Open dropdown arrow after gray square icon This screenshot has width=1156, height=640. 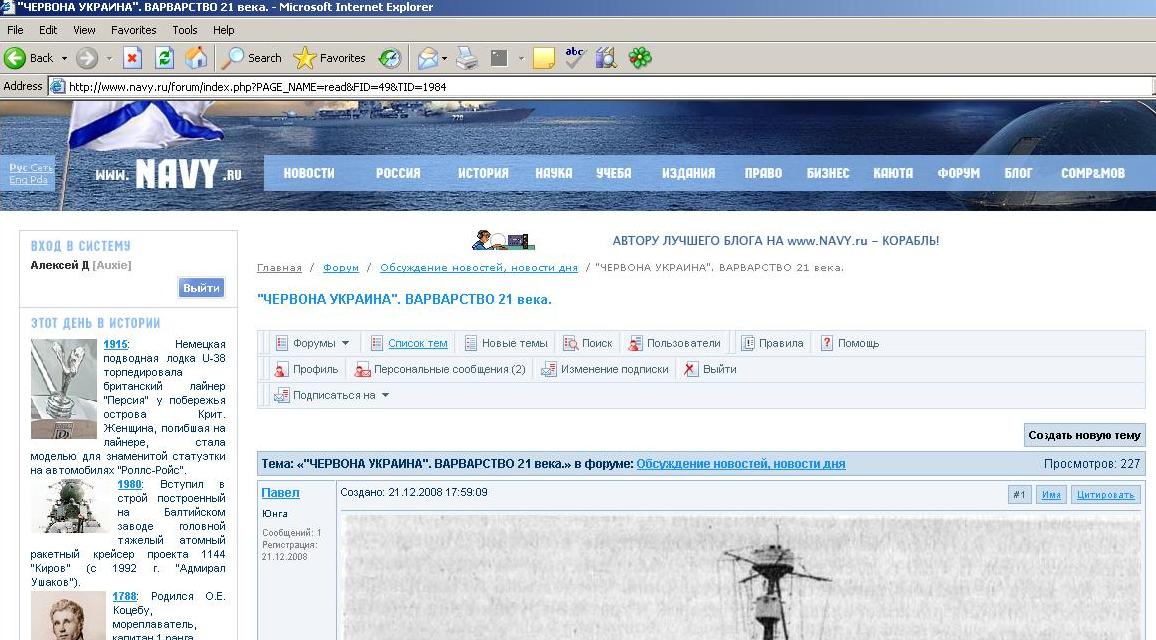520,58
